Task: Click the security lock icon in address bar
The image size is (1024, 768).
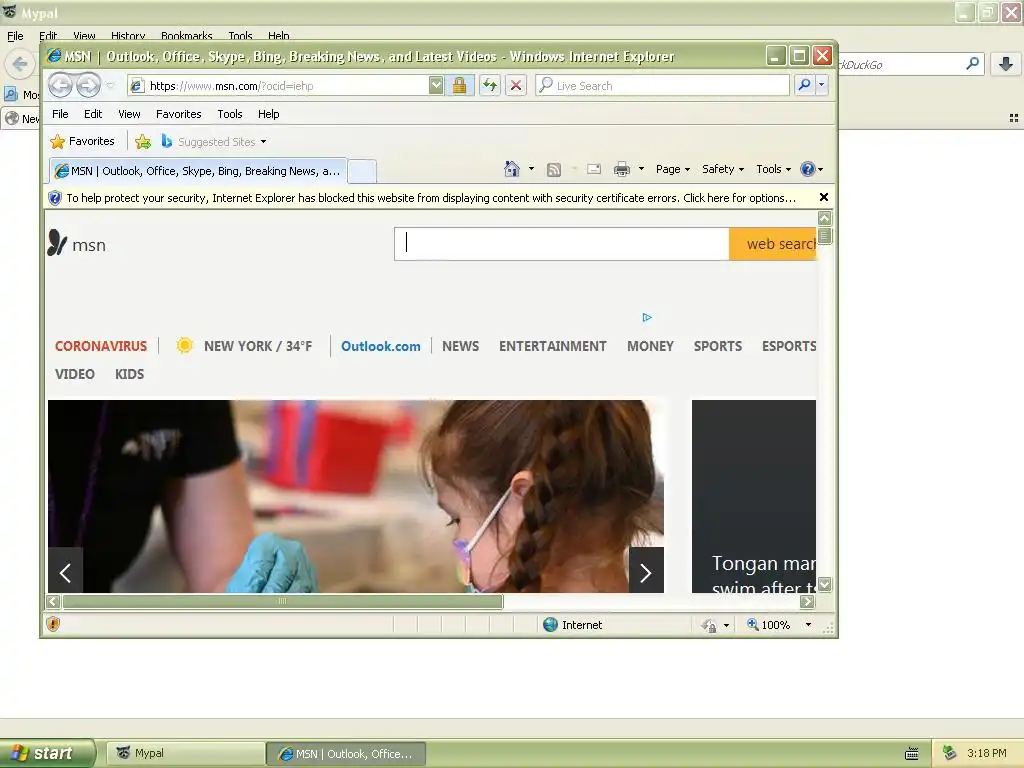Action: coord(459,86)
